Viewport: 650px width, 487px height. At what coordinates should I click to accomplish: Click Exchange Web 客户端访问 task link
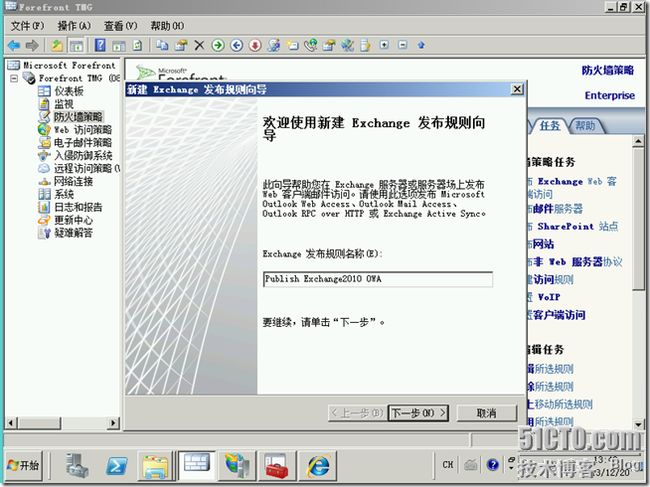click(573, 187)
